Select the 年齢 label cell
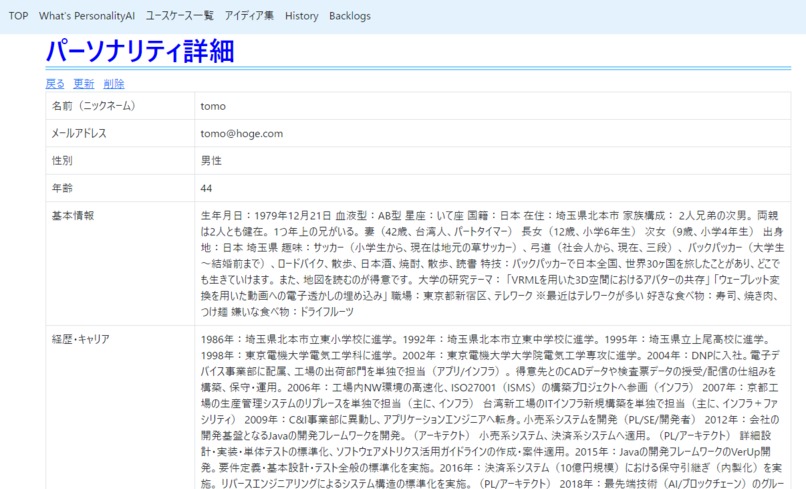Viewport: 806px width, 489px height. (x=120, y=188)
